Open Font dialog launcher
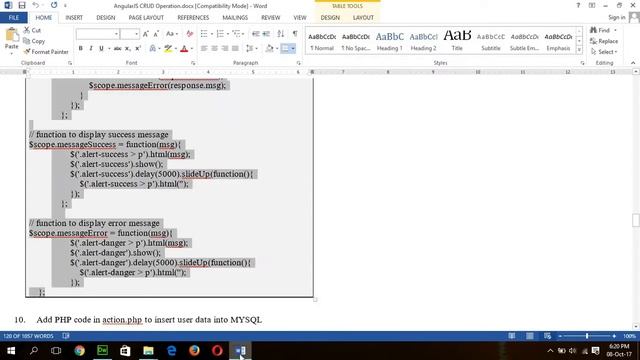 (x=193, y=63)
